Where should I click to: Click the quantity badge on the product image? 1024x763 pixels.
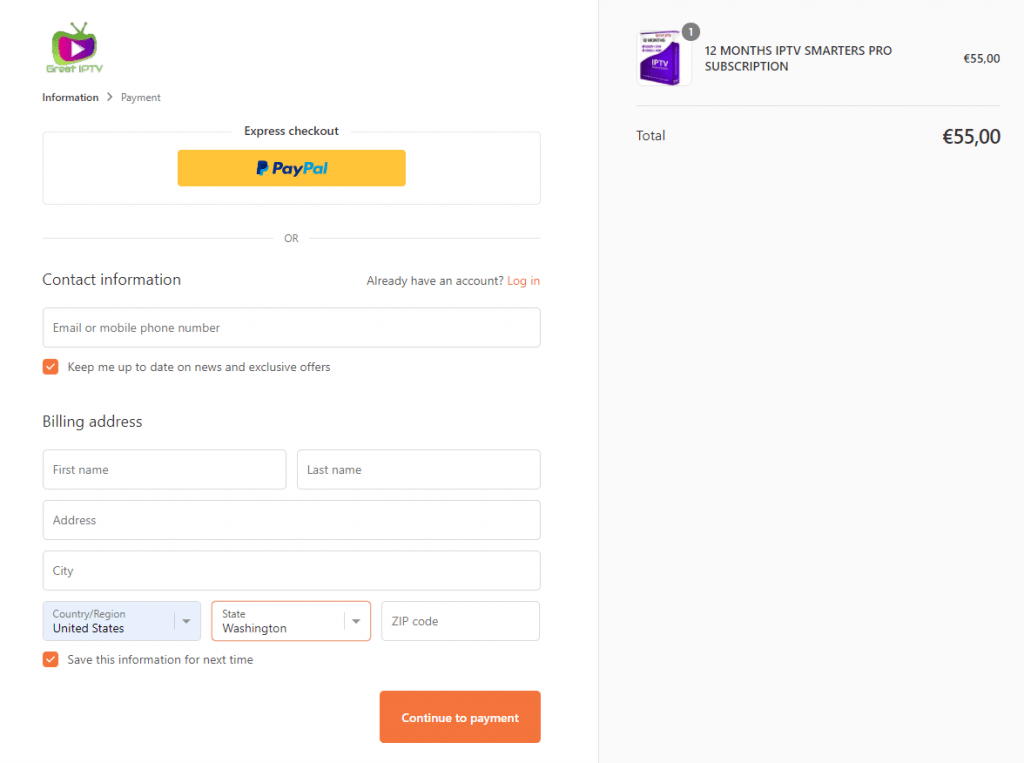coord(690,32)
